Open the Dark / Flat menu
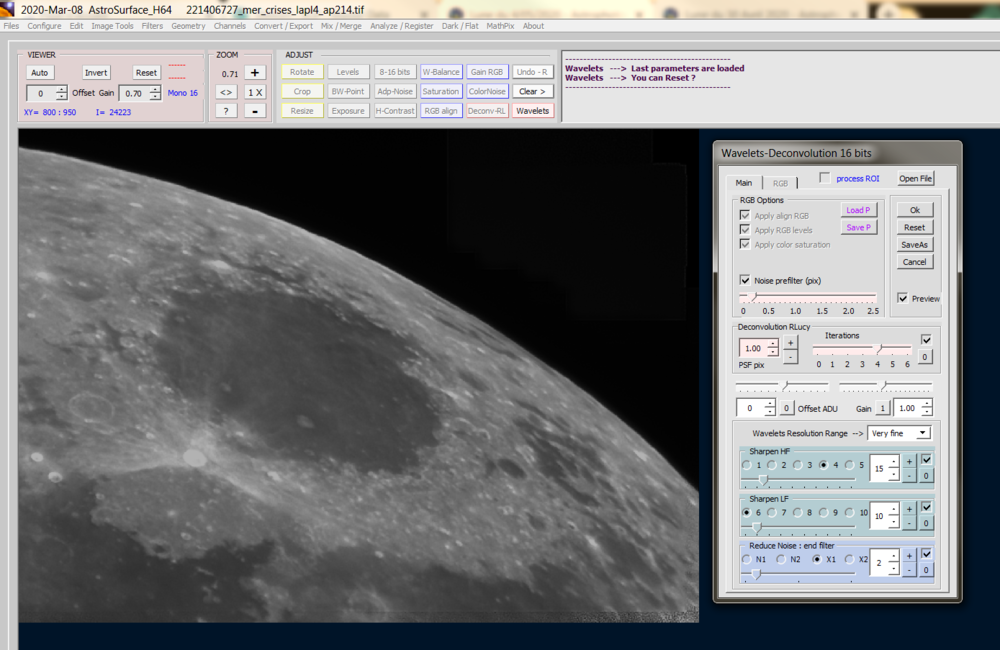This screenshot has width=1000, height=650. coord(462,26)
